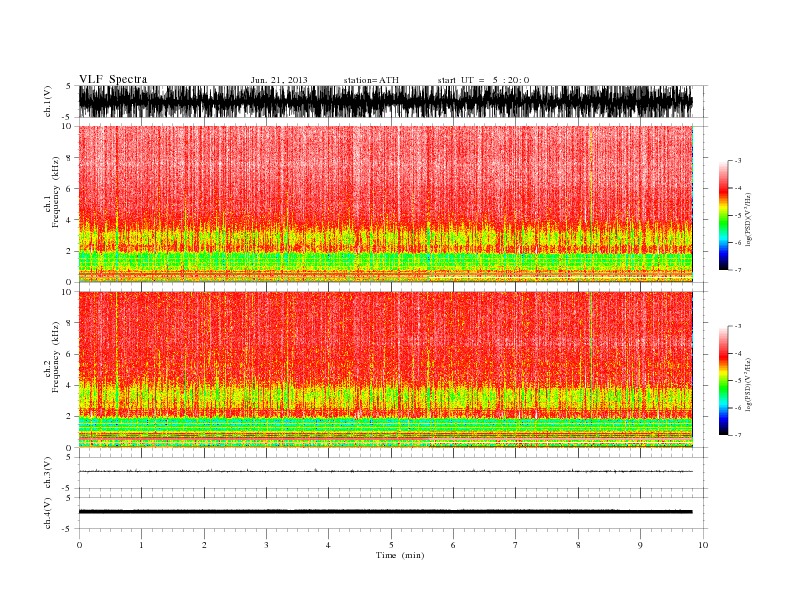Viewport: 792px width, 612px height.
Task: Click time axis tick label '1'
Action: click(141, 545)
